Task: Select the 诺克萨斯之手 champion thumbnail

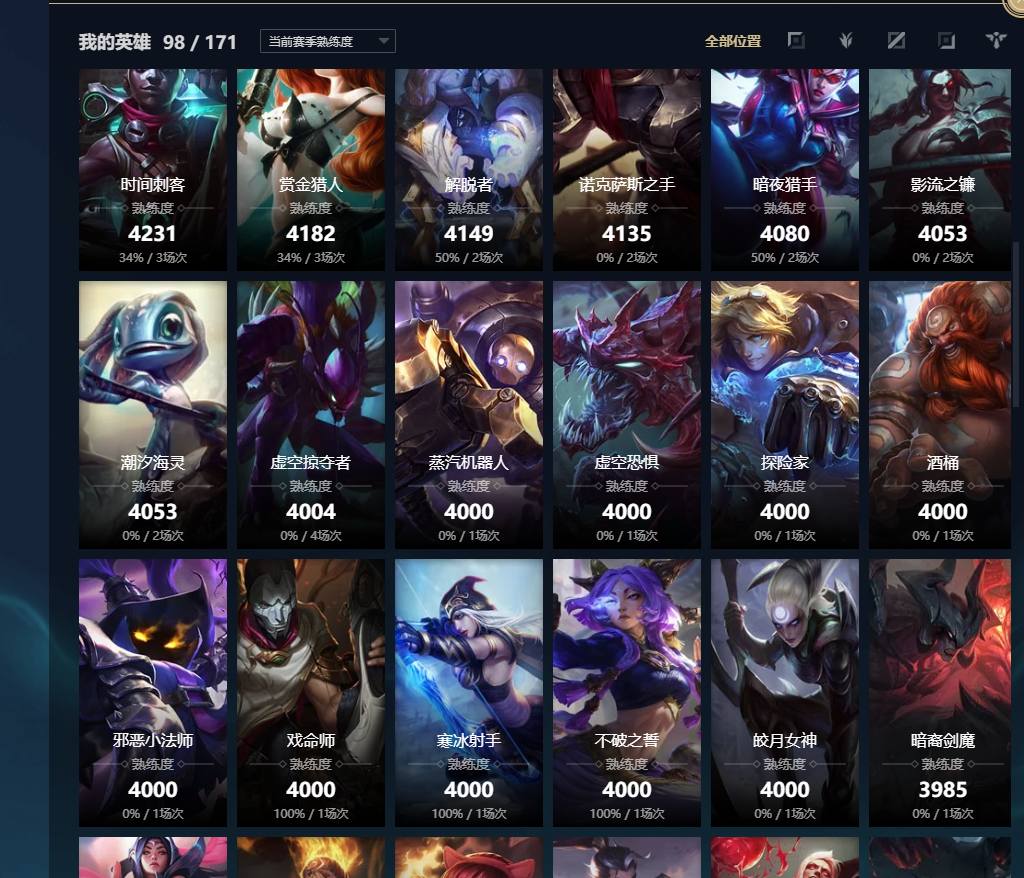Action: click(627, 170)
